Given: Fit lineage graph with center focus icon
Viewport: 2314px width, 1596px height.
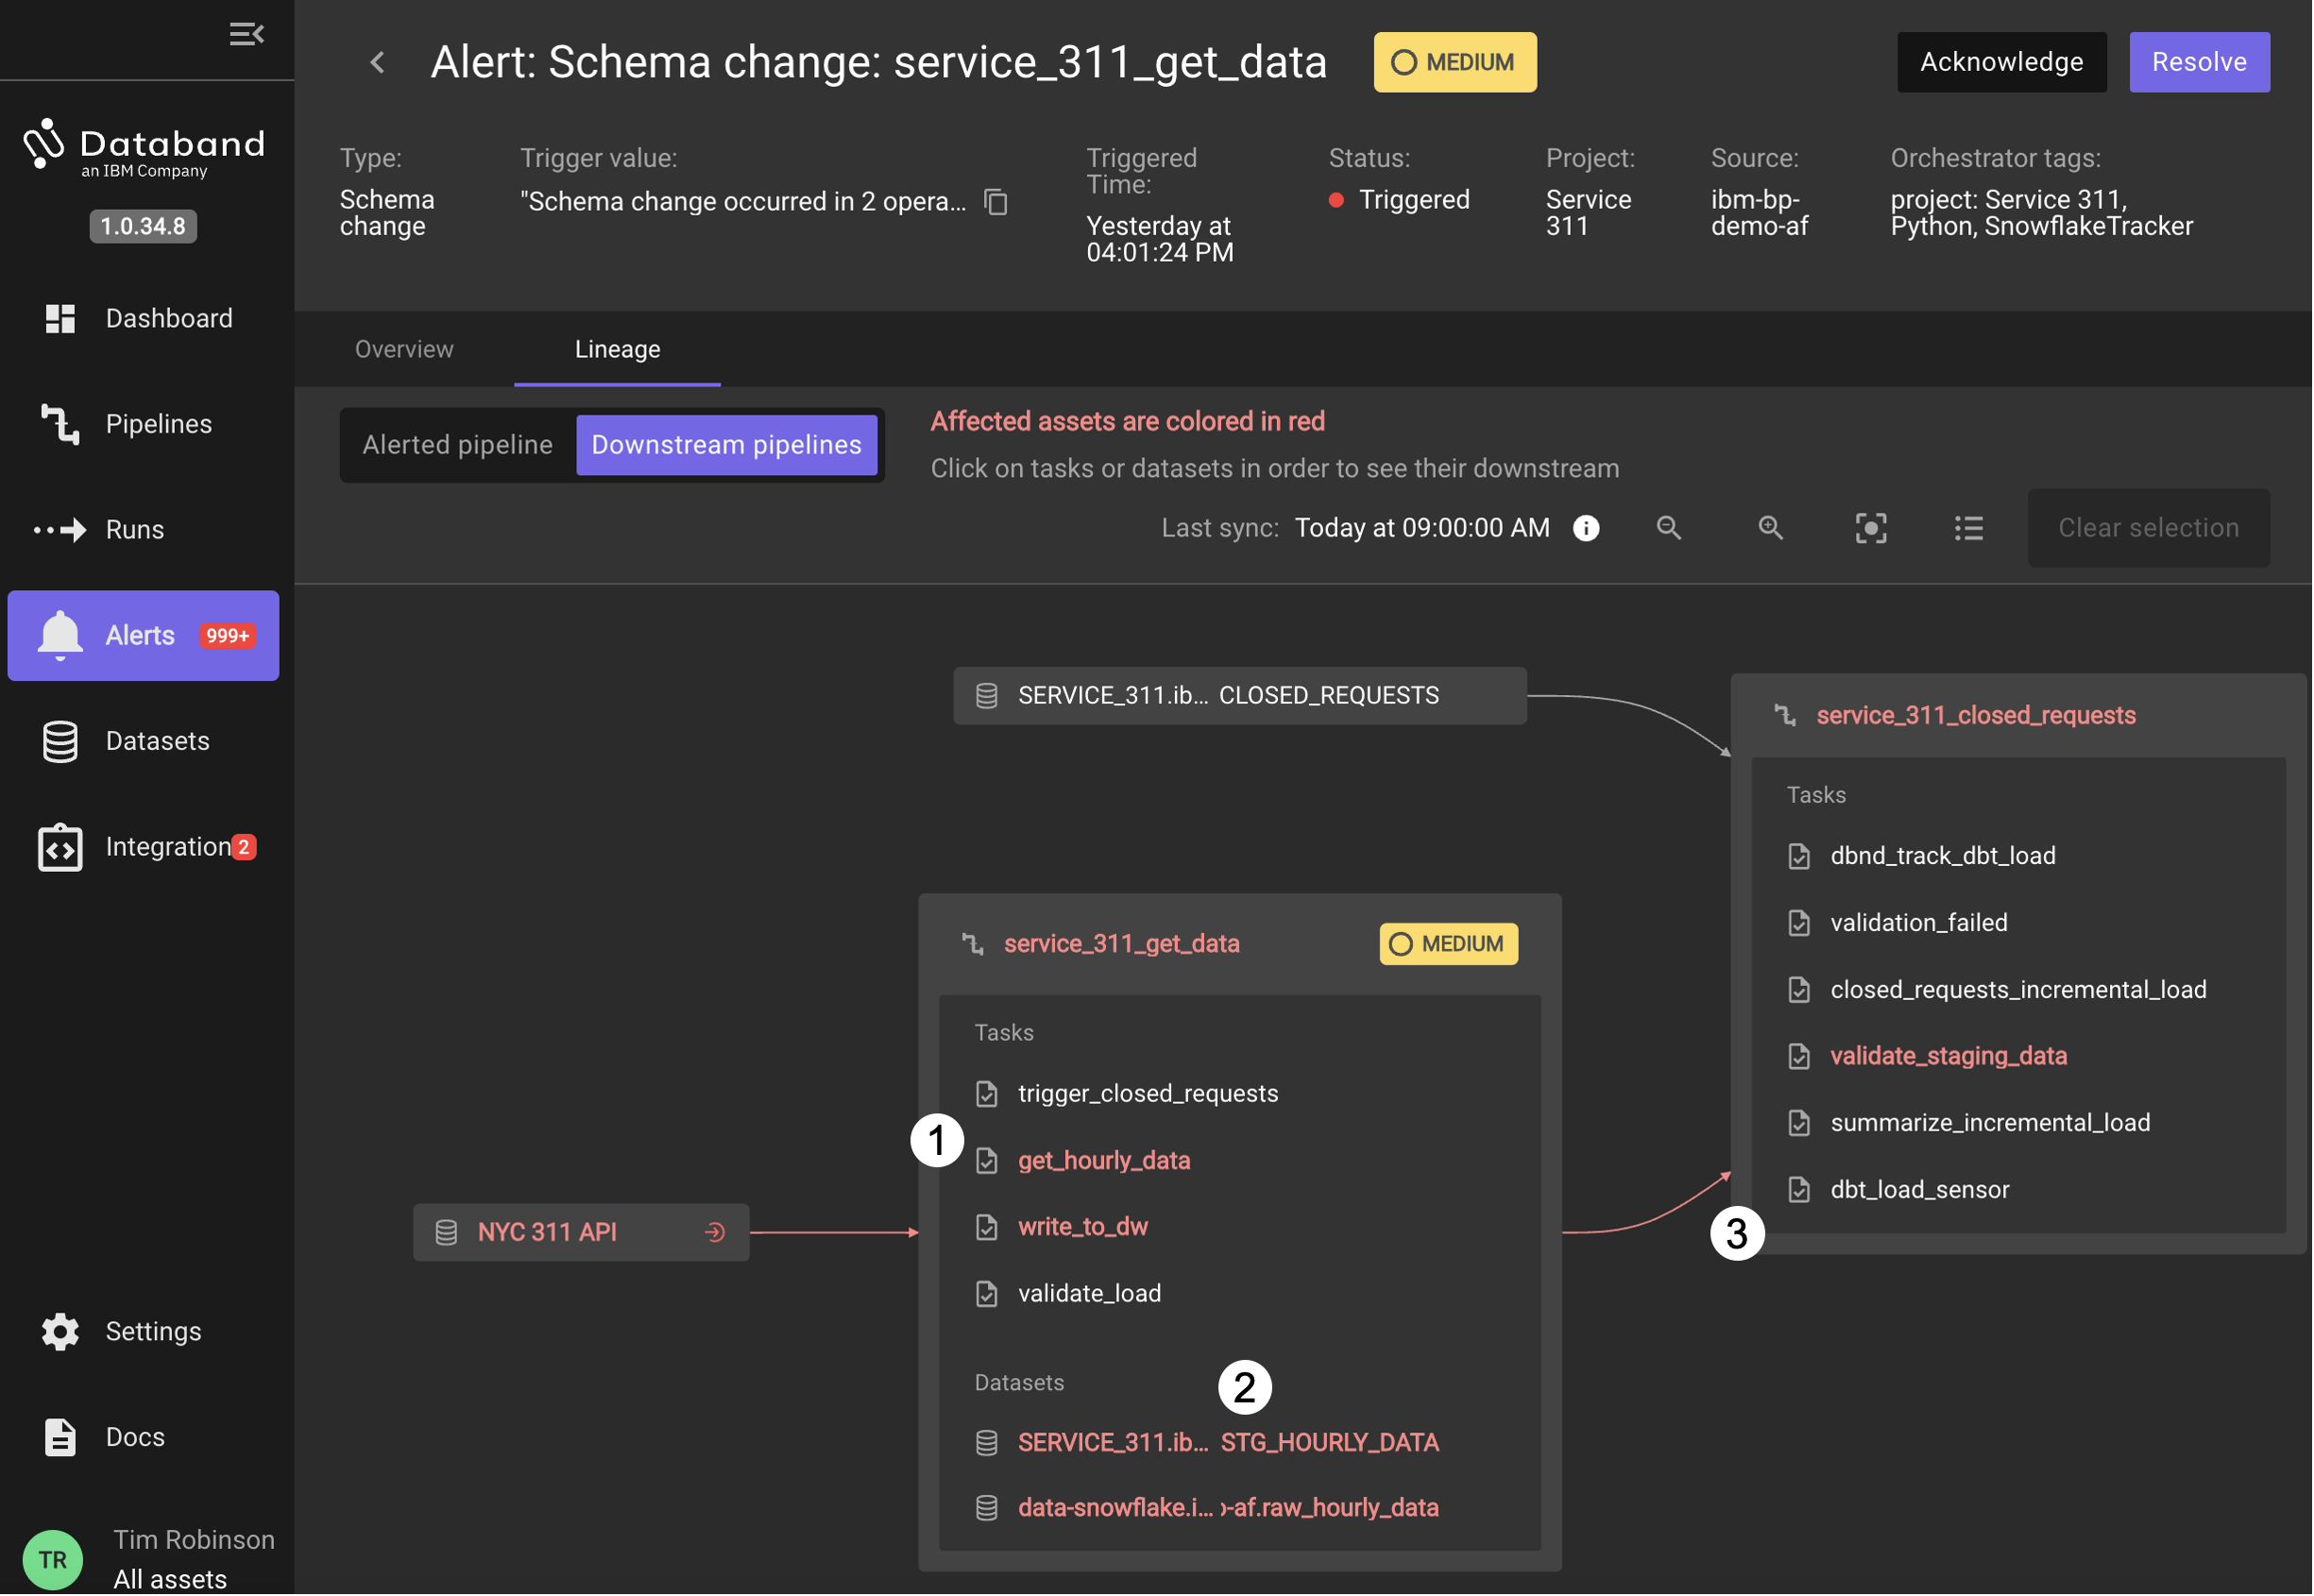Looking at the screenshot, I should tap(1872, 528).
